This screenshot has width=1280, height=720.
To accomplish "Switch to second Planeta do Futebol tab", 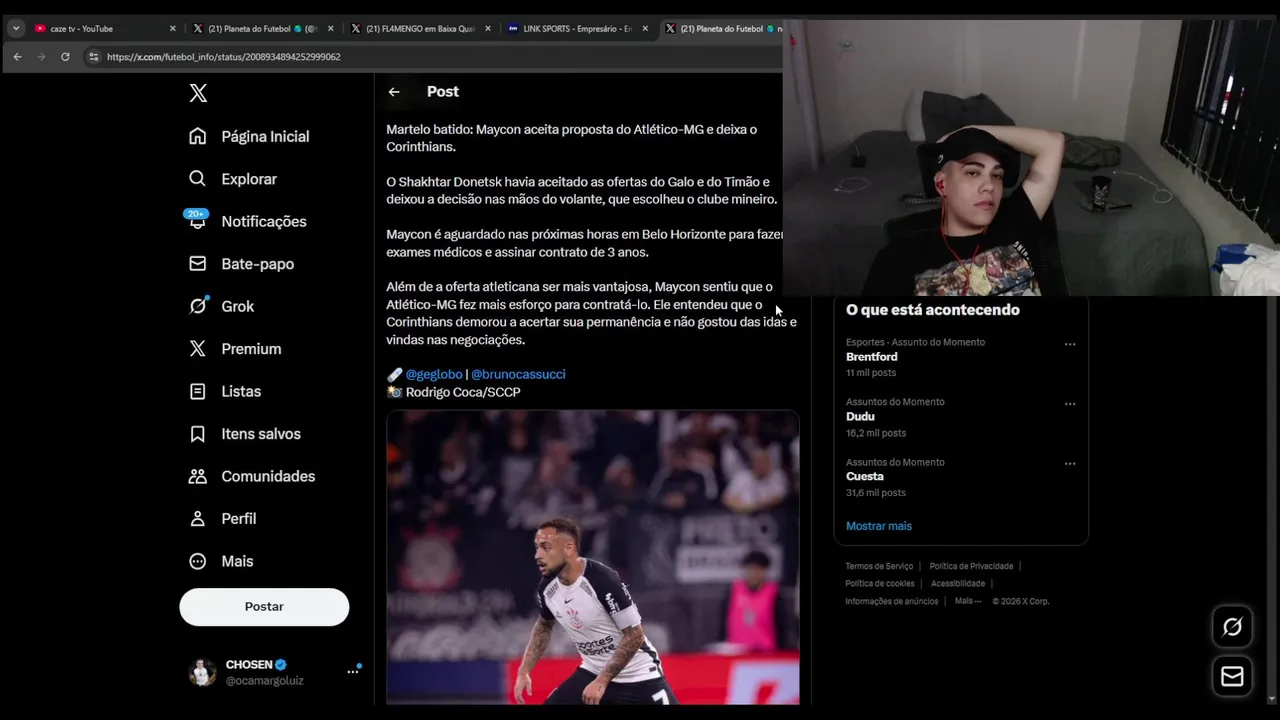I will click(x=722, y=29).
